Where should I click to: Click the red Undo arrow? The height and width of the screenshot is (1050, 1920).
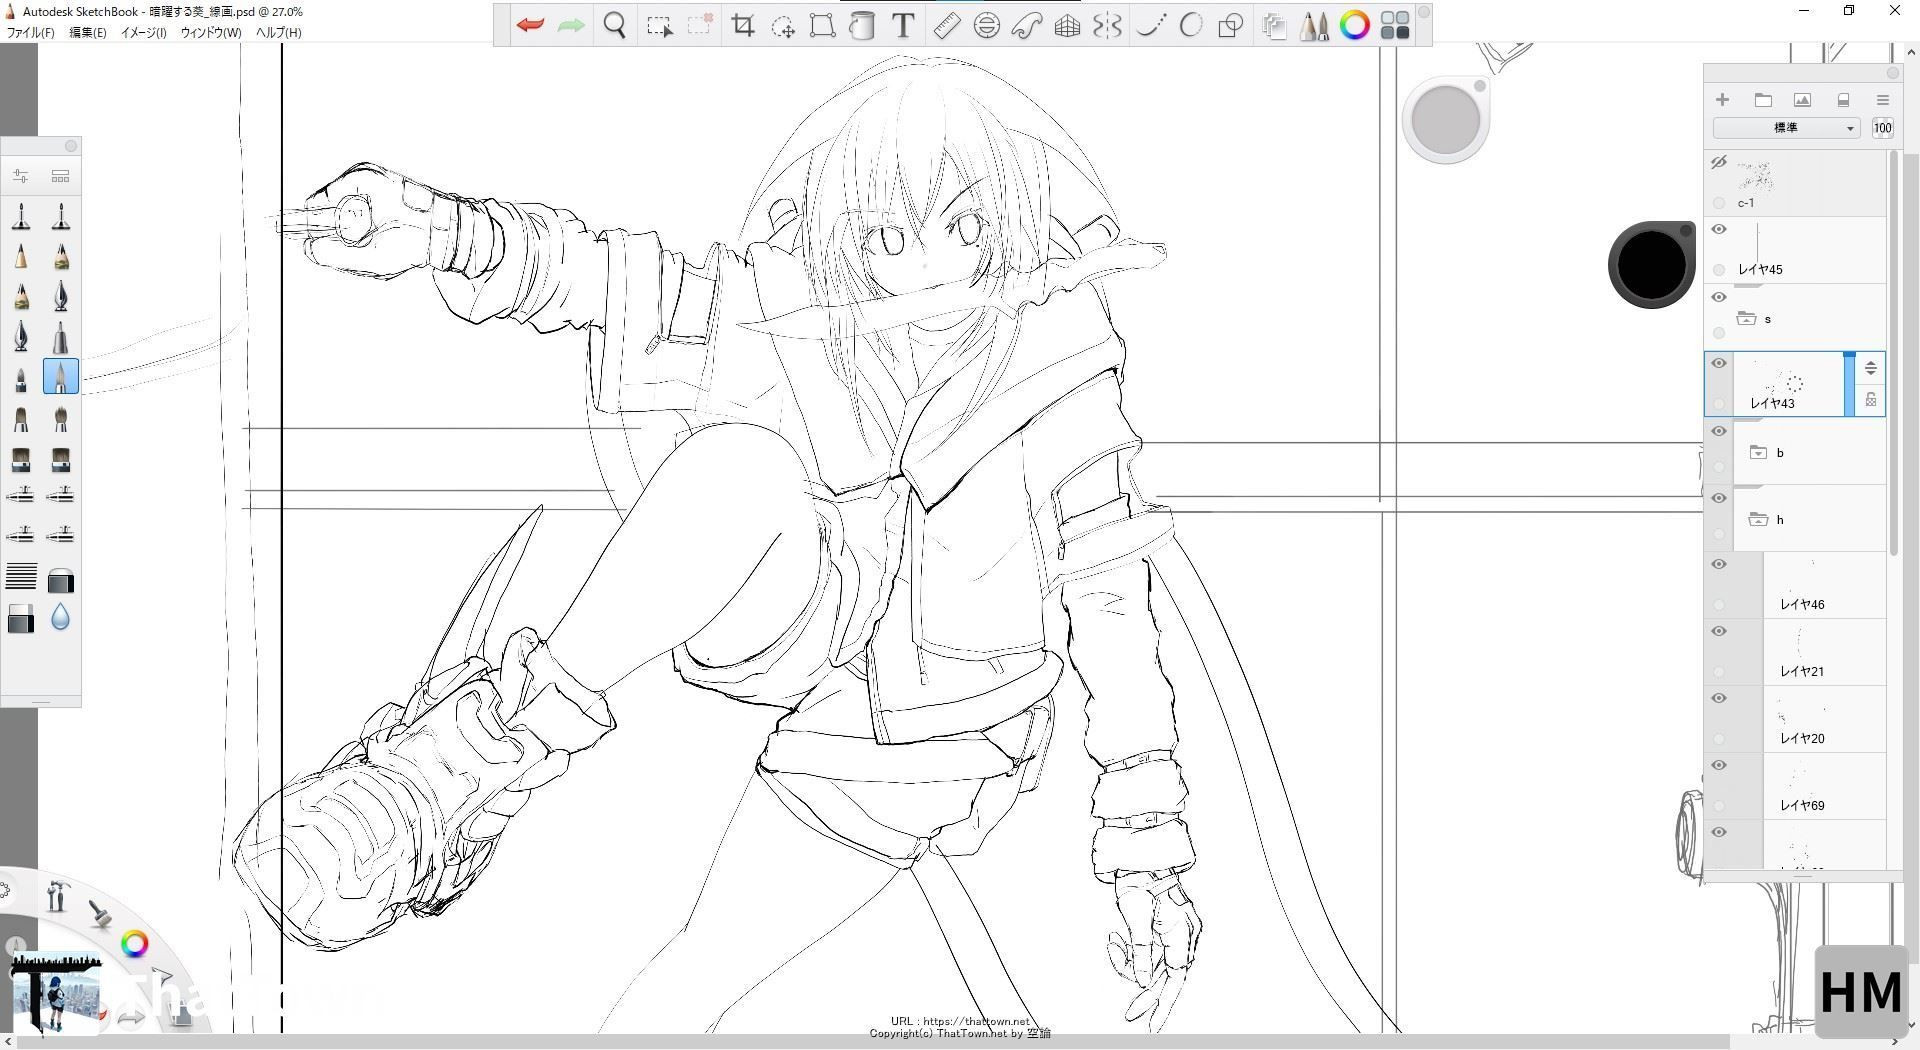coord(530,25)
